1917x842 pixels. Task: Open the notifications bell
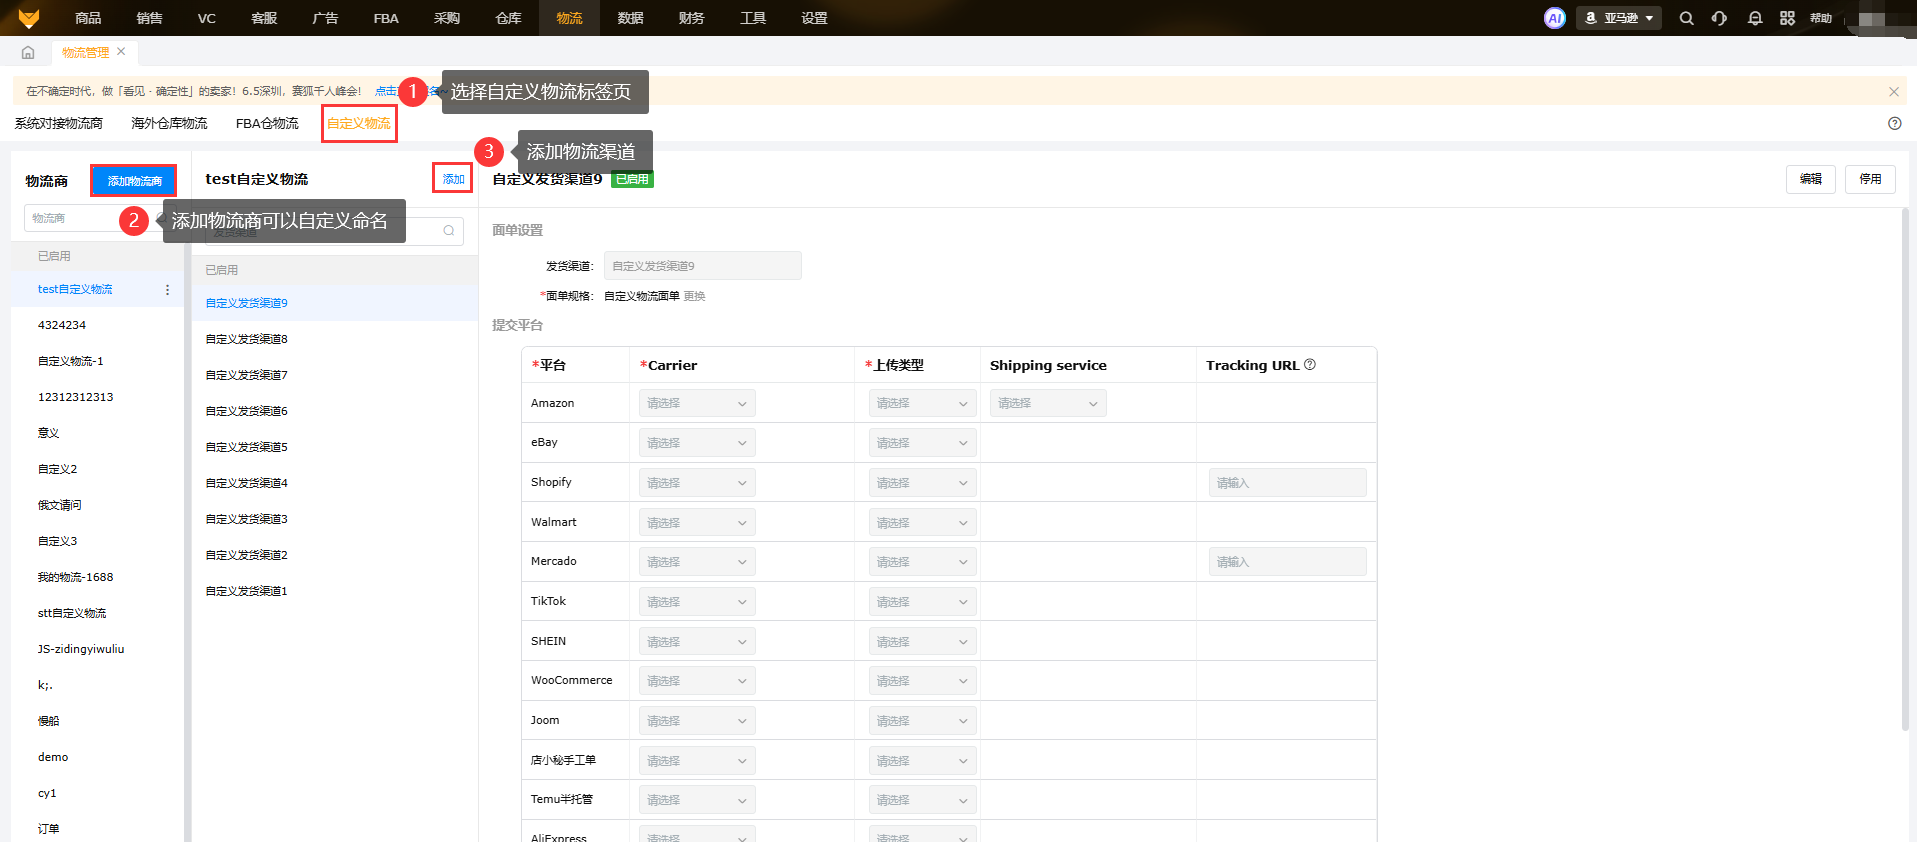tap(1754, 18)
